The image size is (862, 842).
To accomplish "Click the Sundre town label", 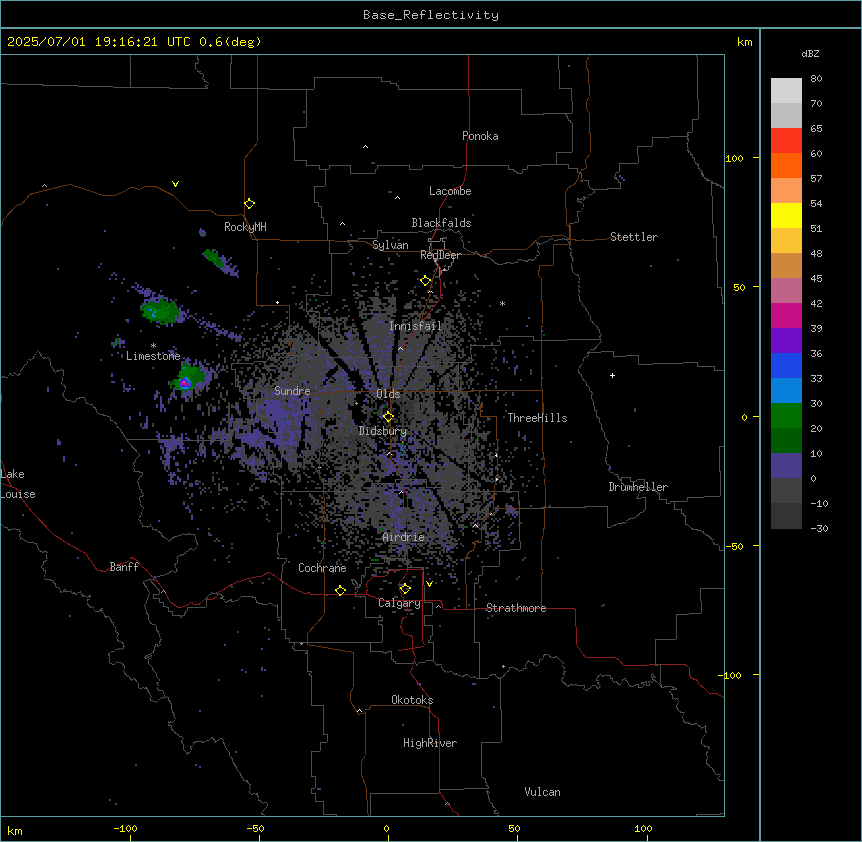I will [x=292, y=391].
